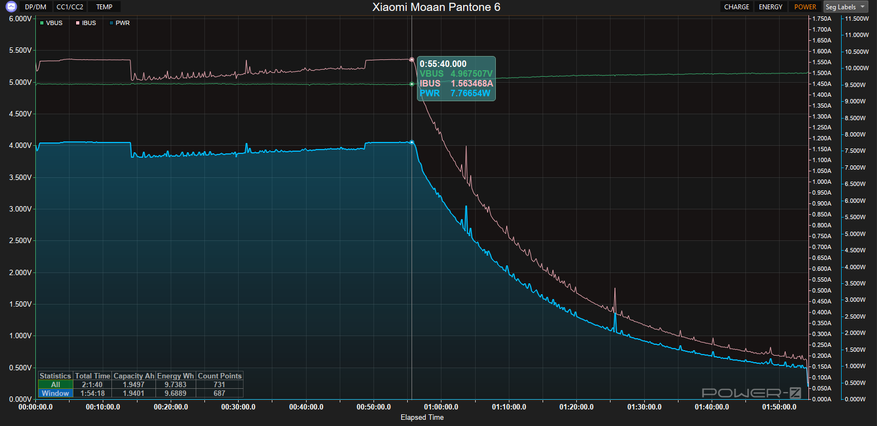
Task: Click the Count Points column header
Action: (x=219, y=376)
